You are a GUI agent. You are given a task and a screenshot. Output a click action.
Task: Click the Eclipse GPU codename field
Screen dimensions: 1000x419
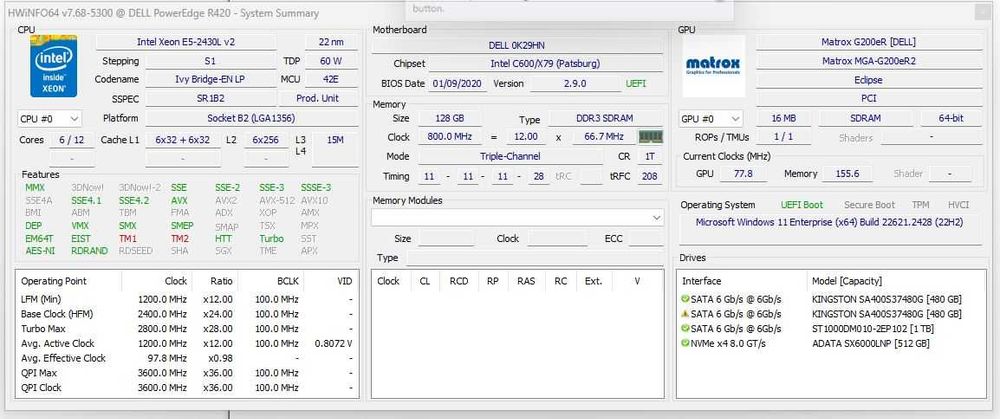869,80
